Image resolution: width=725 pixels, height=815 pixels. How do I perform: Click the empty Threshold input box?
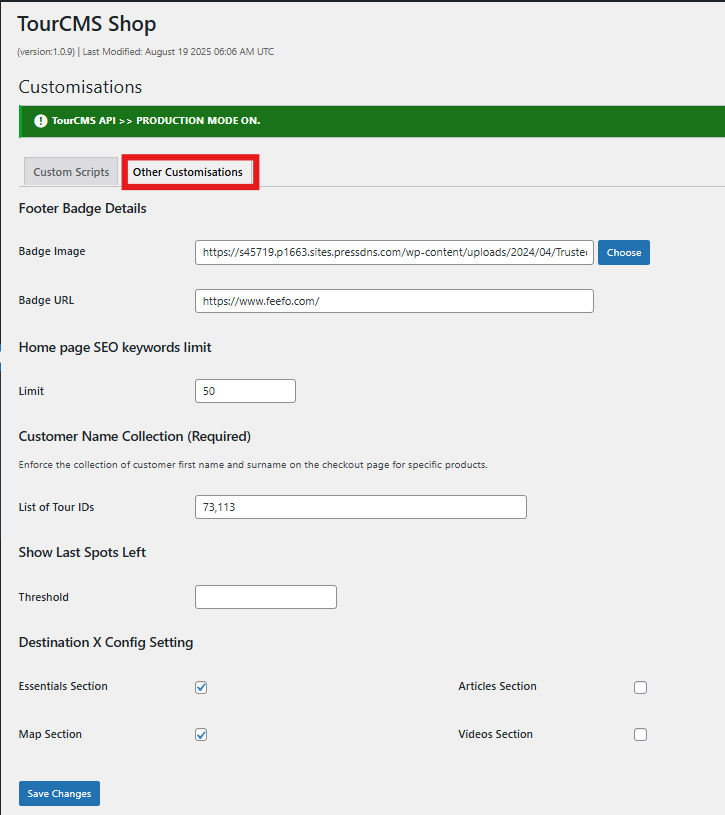265,597
